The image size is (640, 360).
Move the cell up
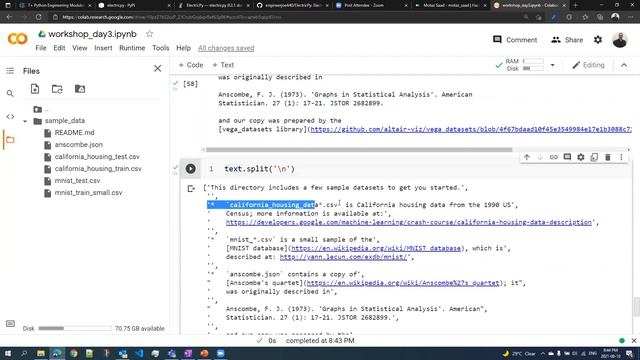(527, 157)
